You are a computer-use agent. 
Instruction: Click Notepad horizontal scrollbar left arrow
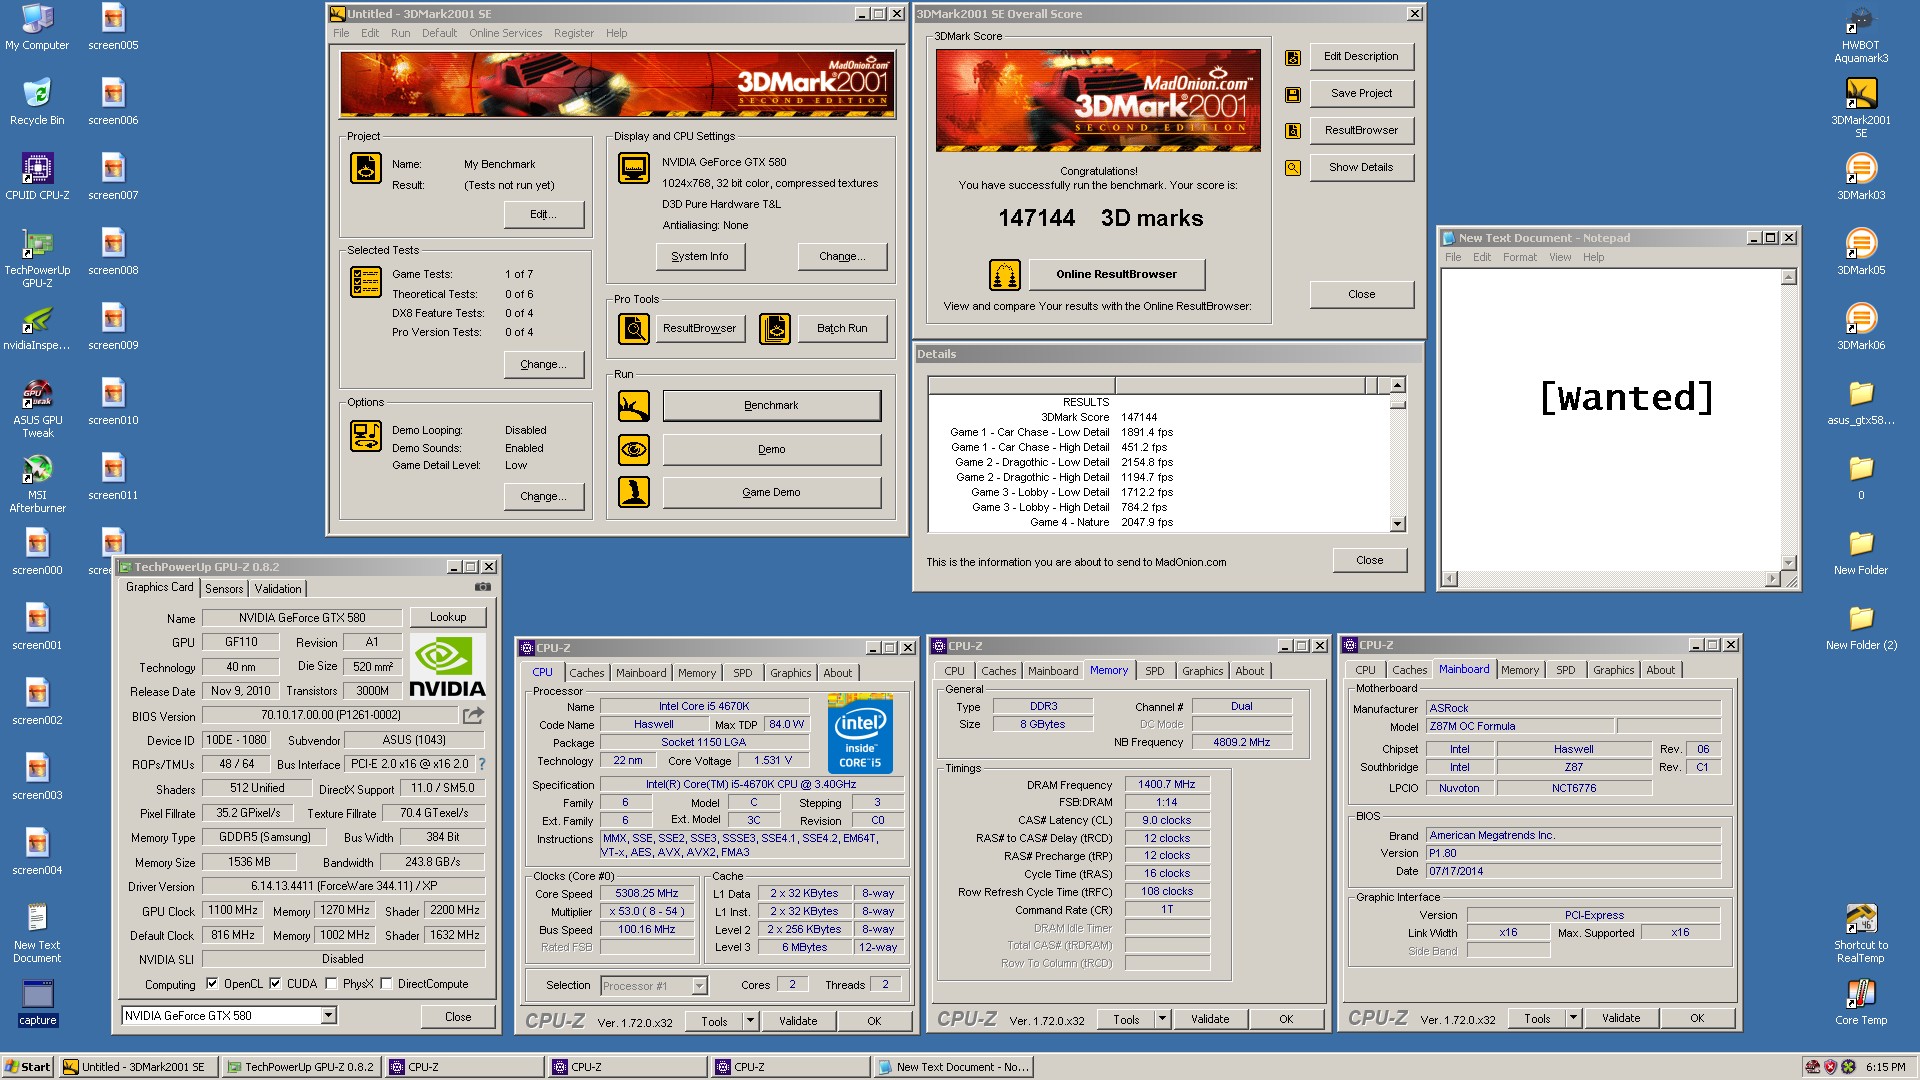1450,578
